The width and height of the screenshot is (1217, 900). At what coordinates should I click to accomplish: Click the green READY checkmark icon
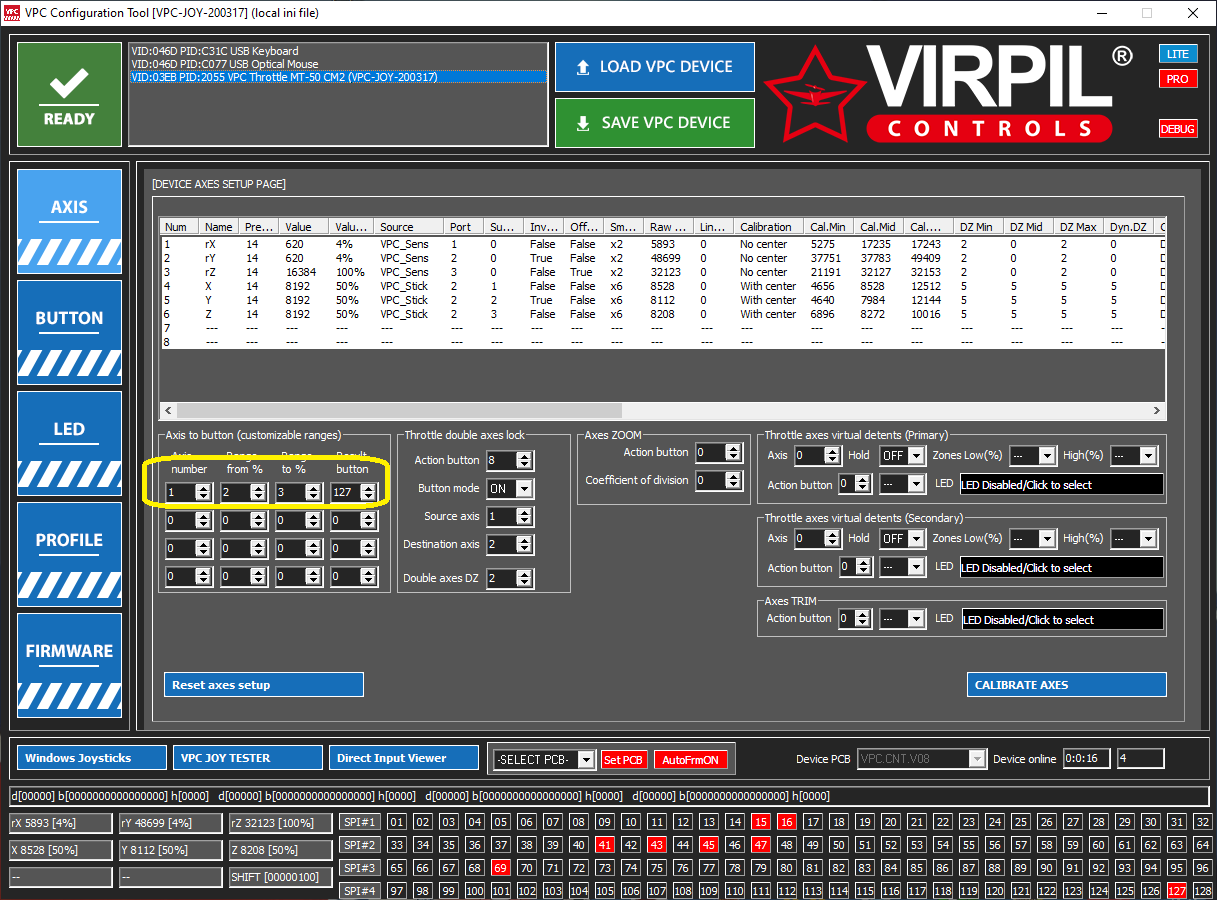coord(69,84)
